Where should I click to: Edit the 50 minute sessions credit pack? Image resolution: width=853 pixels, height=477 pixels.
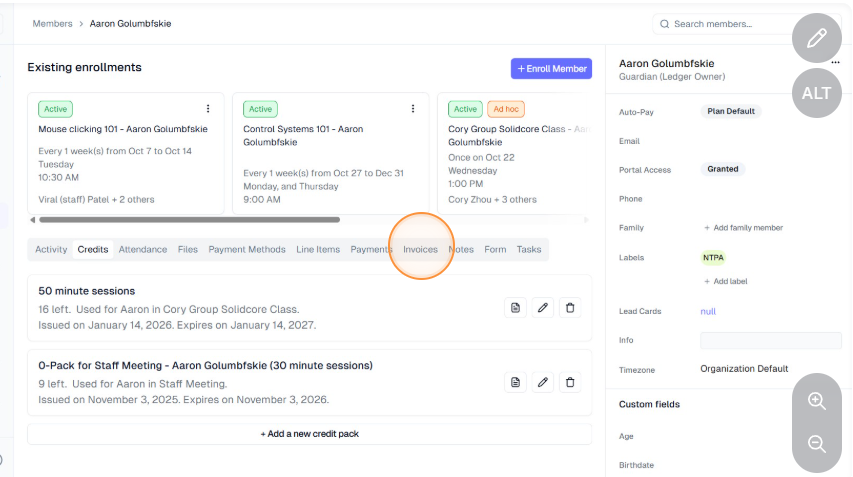click(x=542, y=308)
